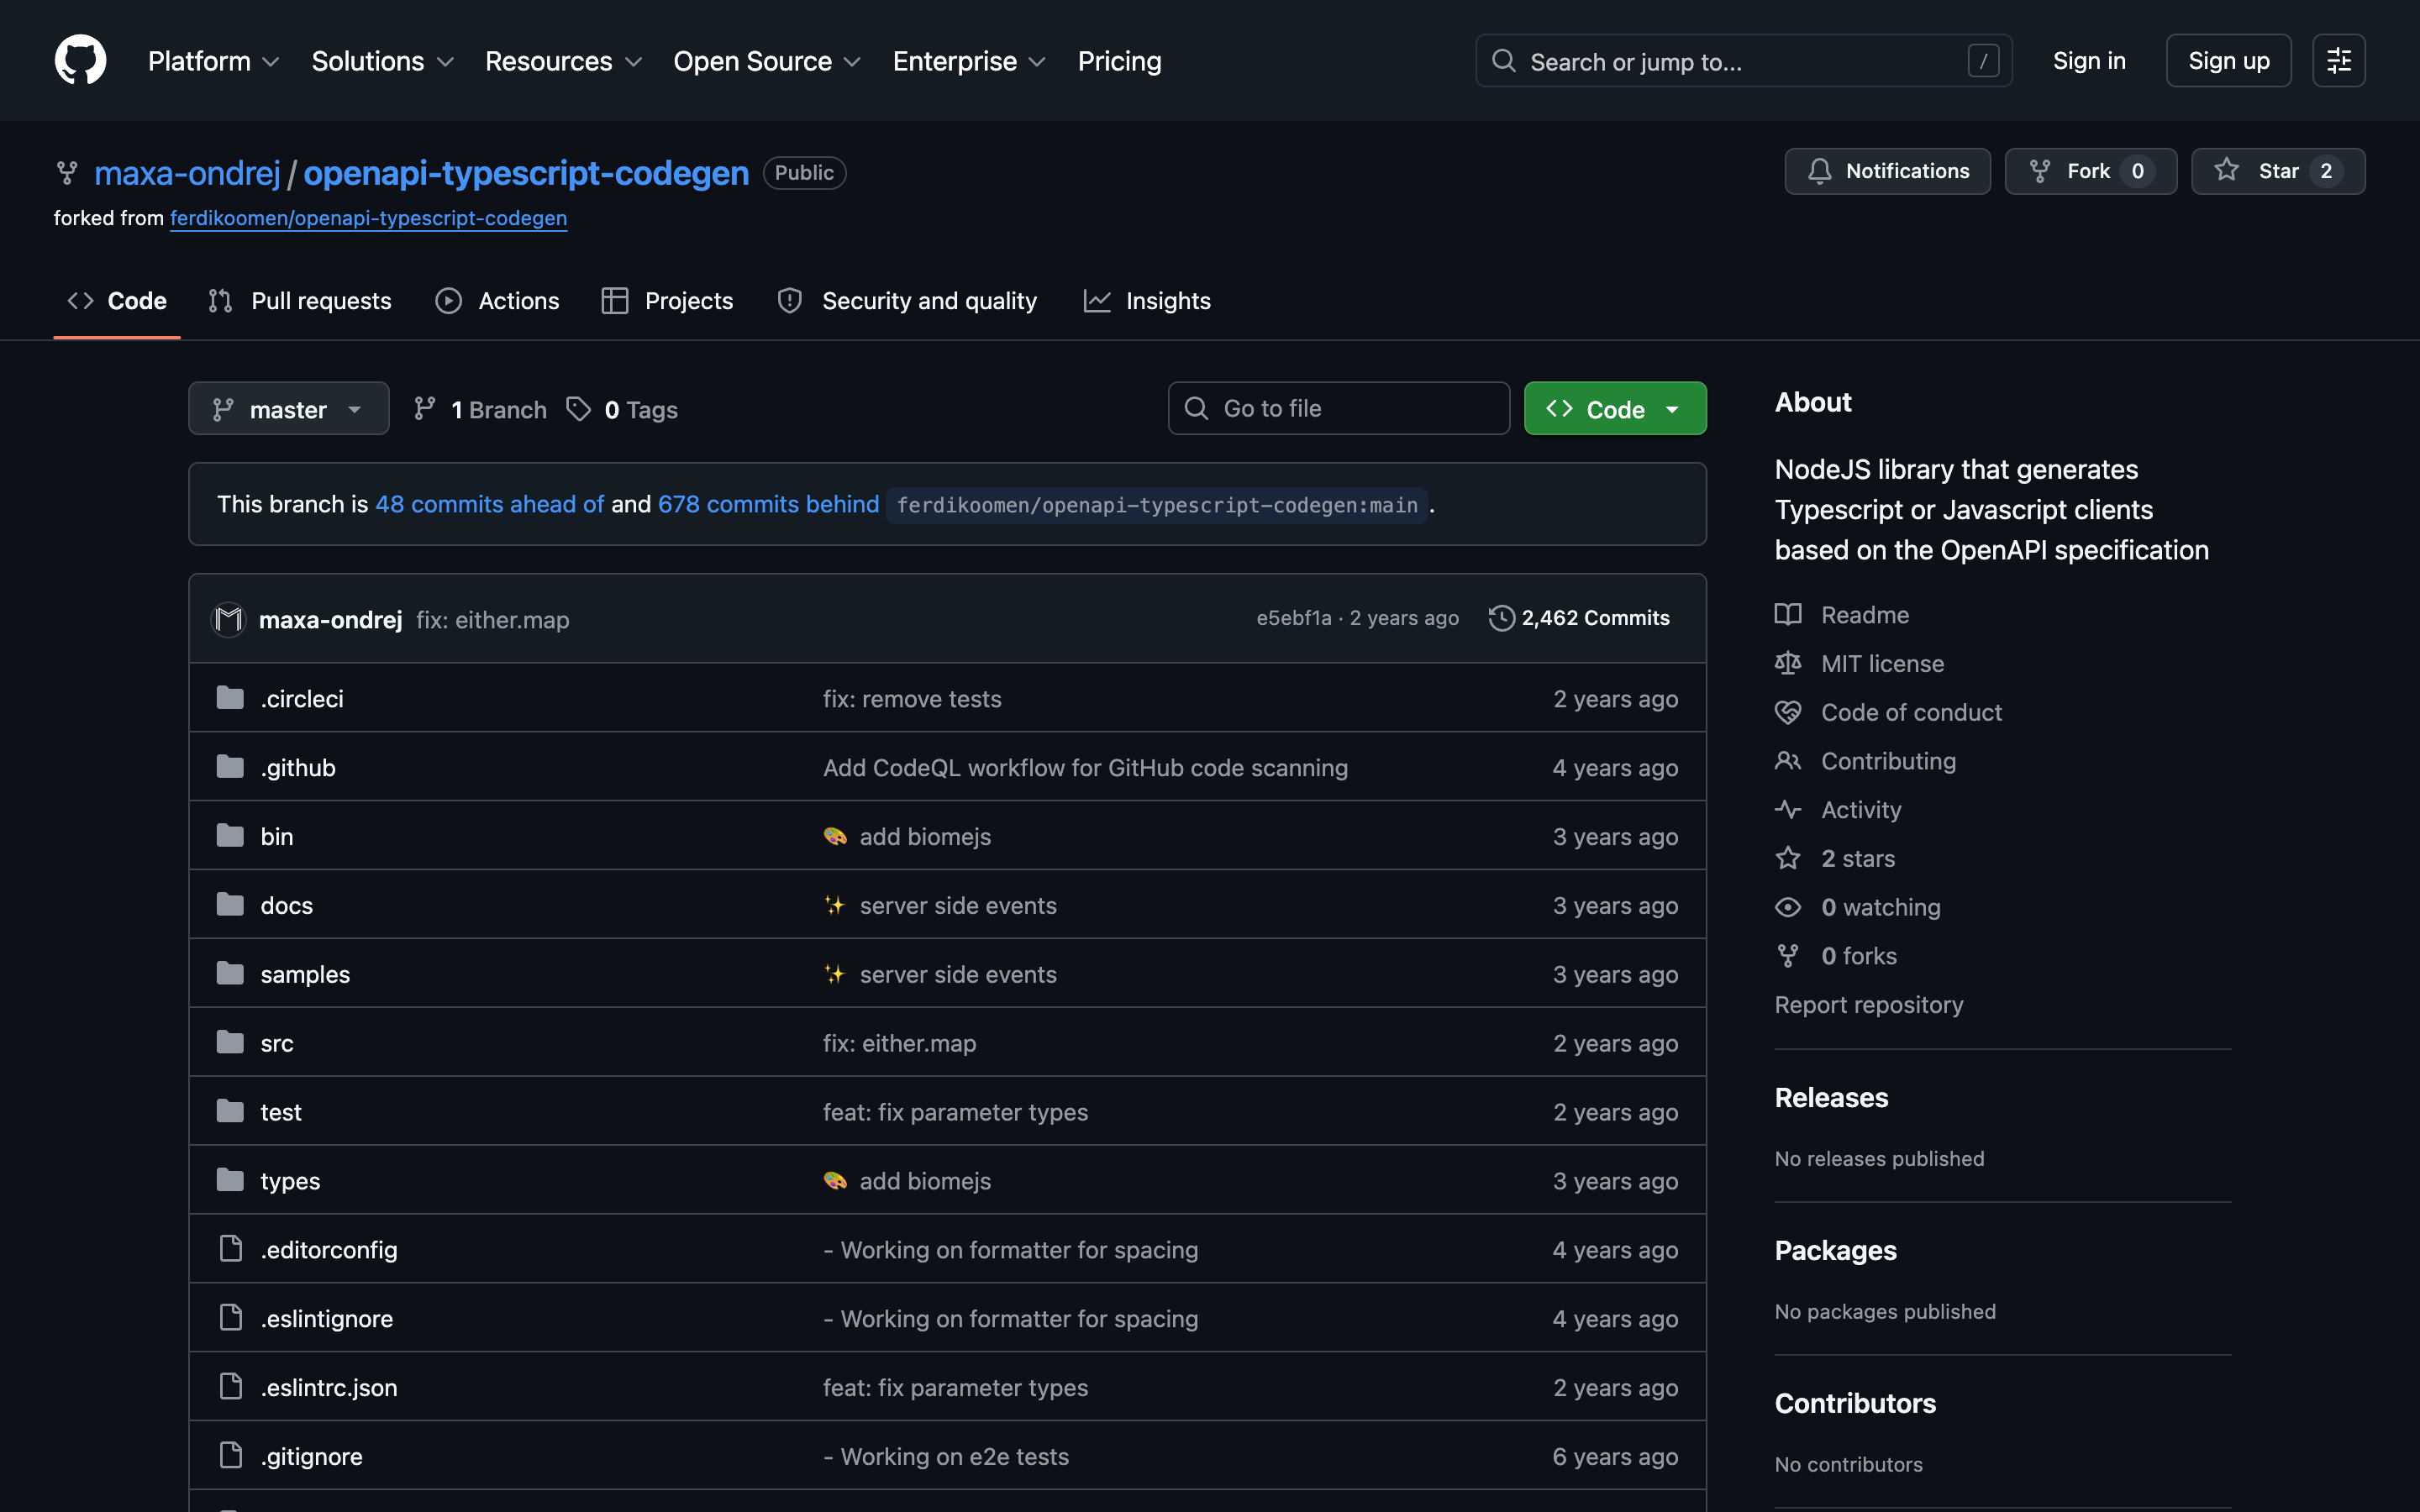2420x1512 pixels.
Task: Open 'Add CodeQL workflow' commit message
Action: click(x=1085, y=768)
